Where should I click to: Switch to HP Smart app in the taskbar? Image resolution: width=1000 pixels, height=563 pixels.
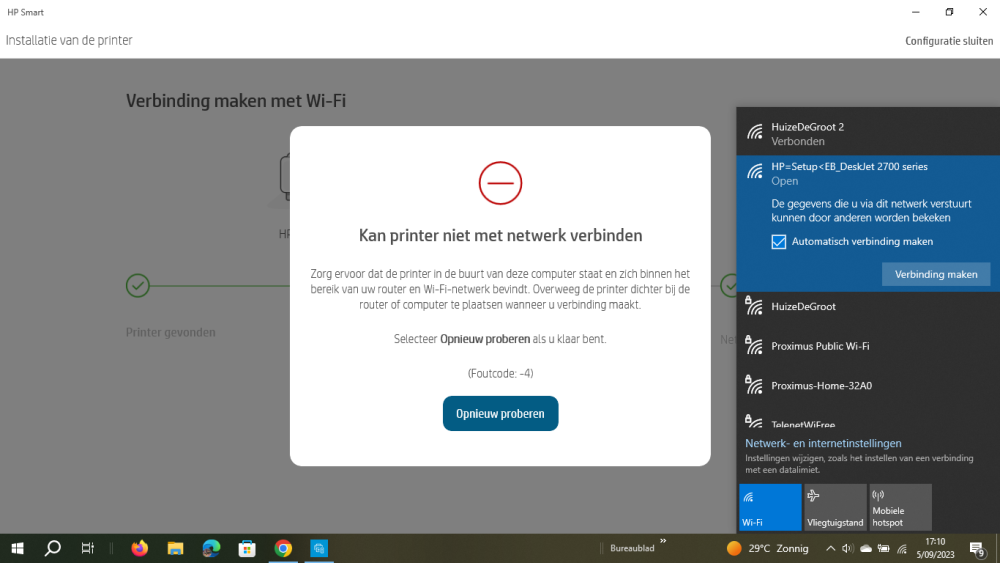coord(319,548)
